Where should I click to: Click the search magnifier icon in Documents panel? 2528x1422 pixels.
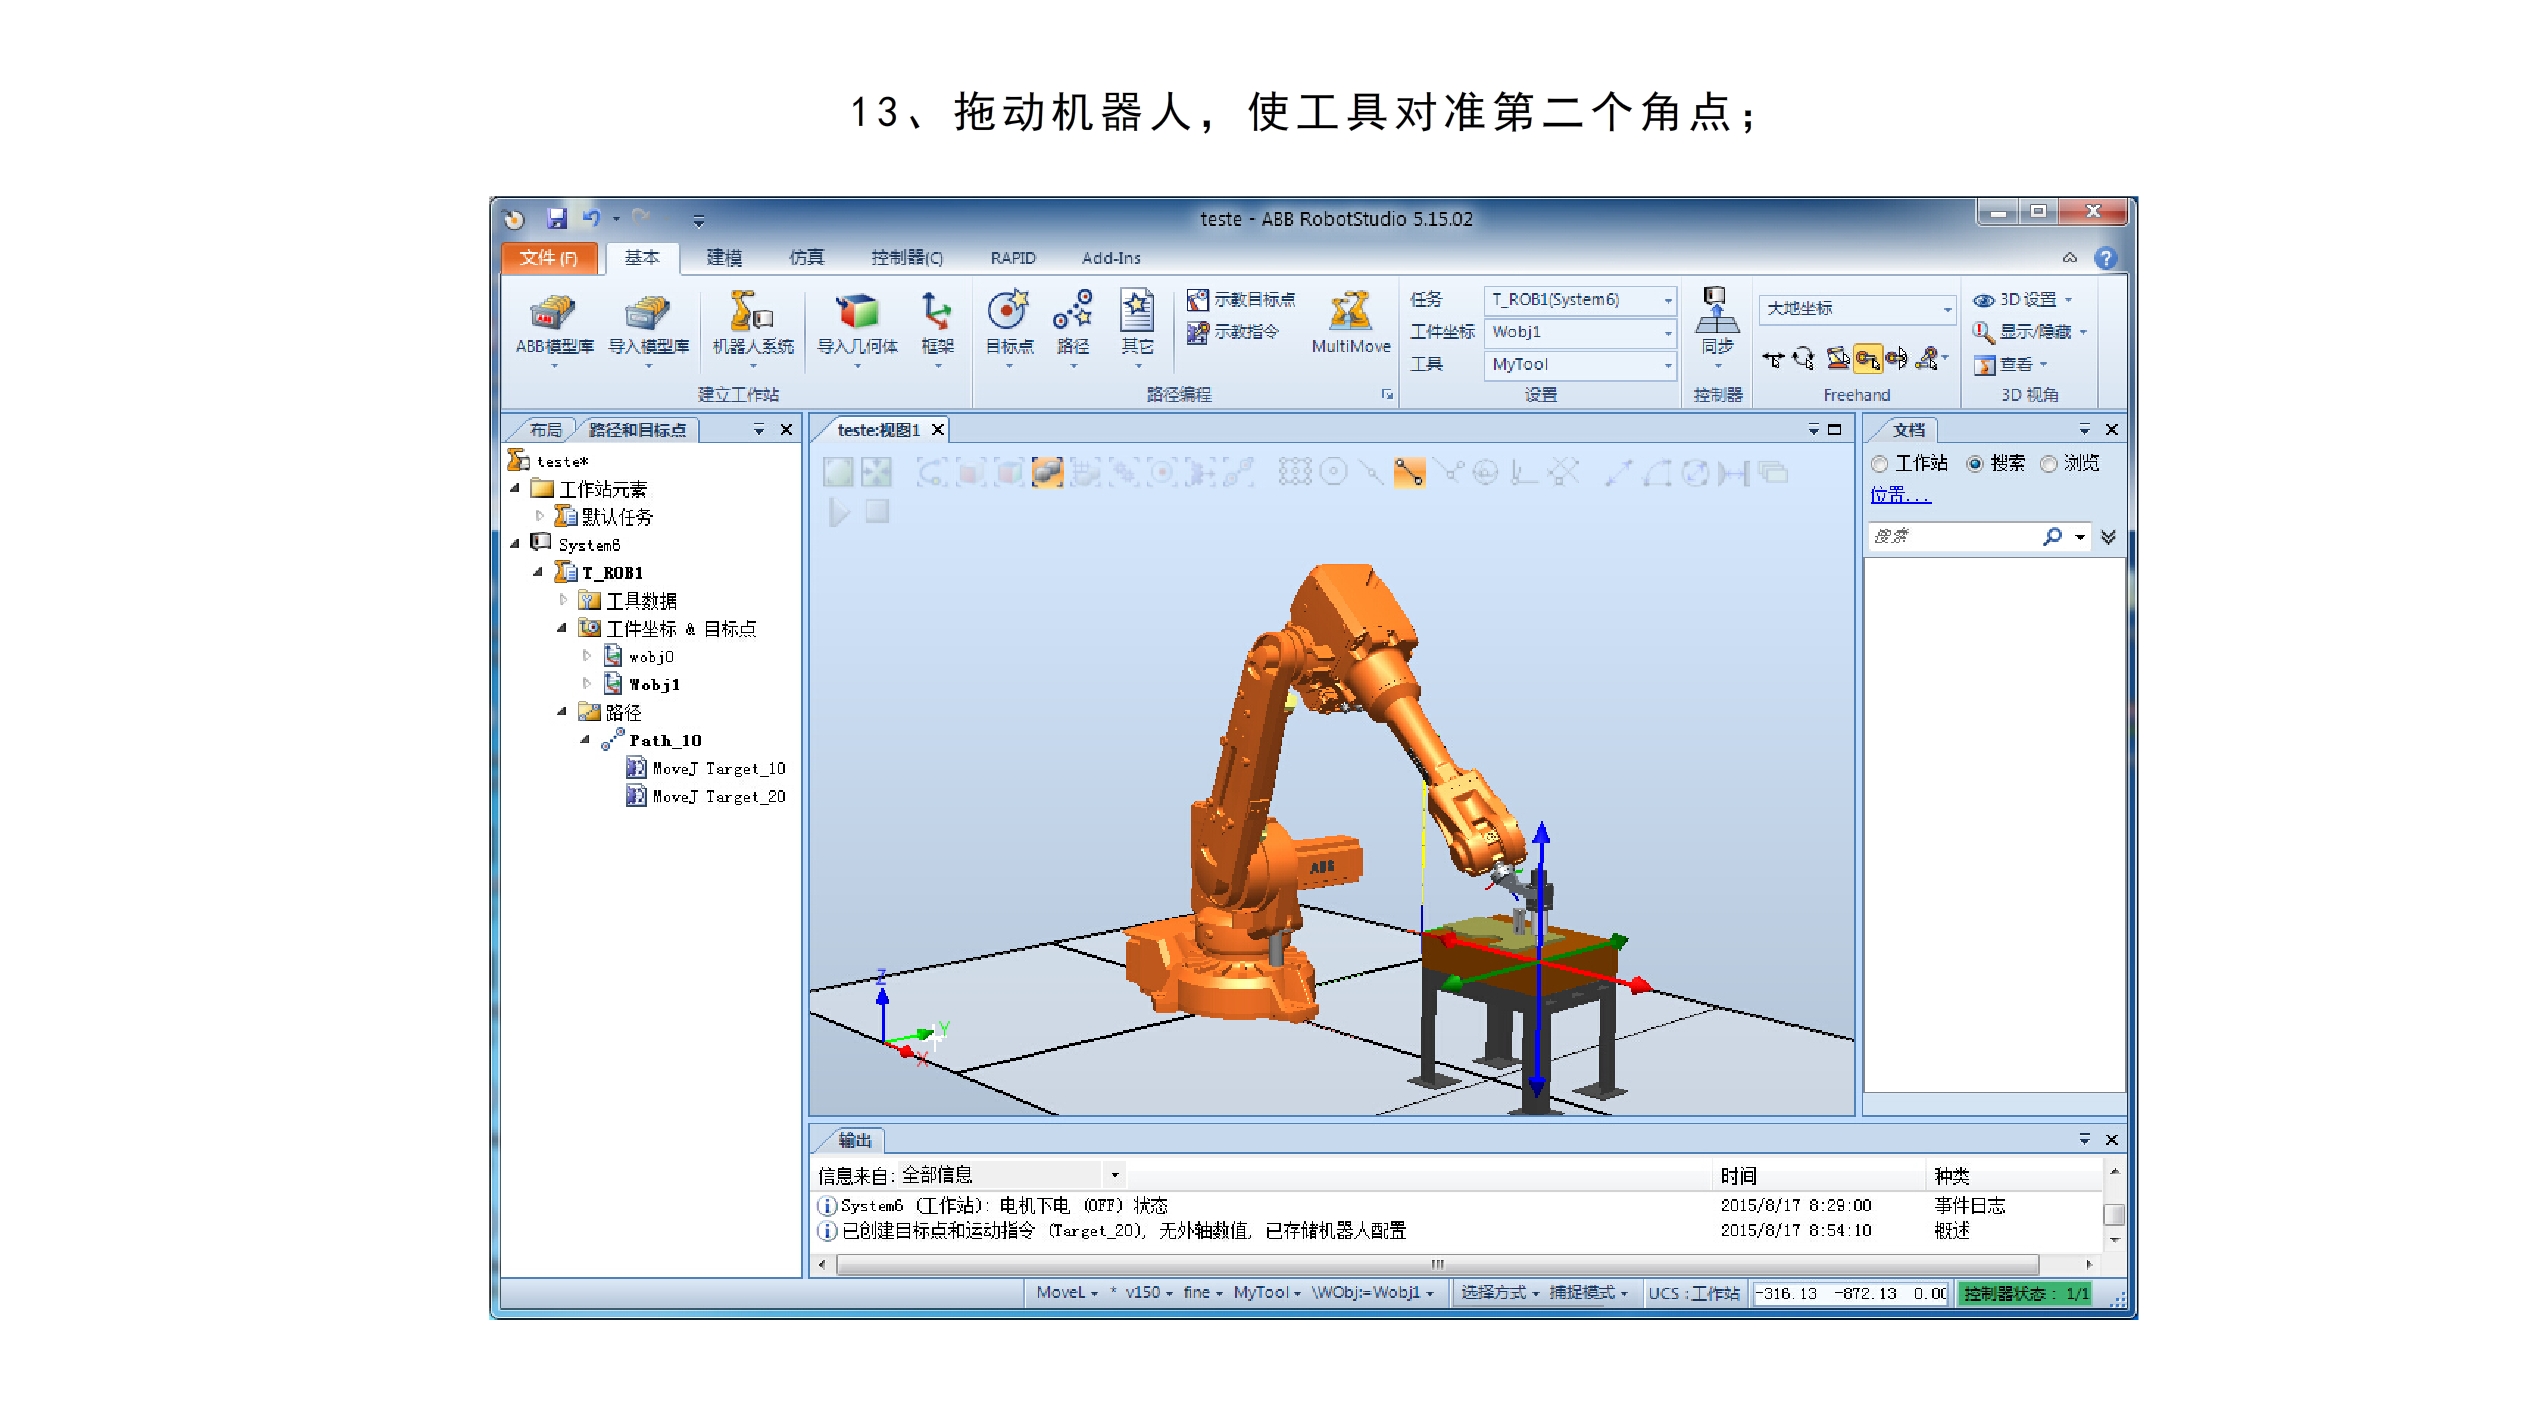coord(2052,537)
